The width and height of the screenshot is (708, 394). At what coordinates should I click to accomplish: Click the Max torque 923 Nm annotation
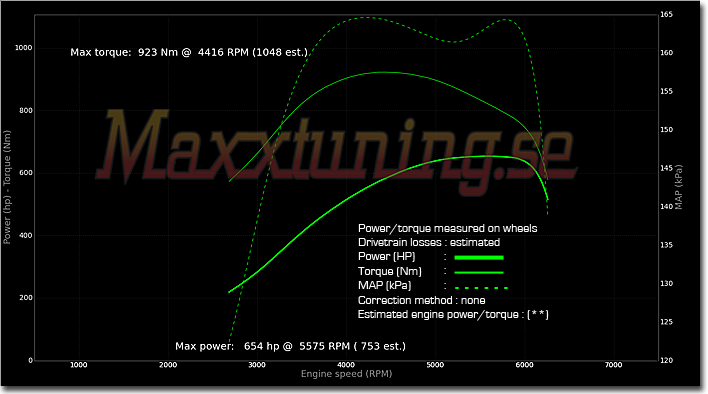pos(189,52)
